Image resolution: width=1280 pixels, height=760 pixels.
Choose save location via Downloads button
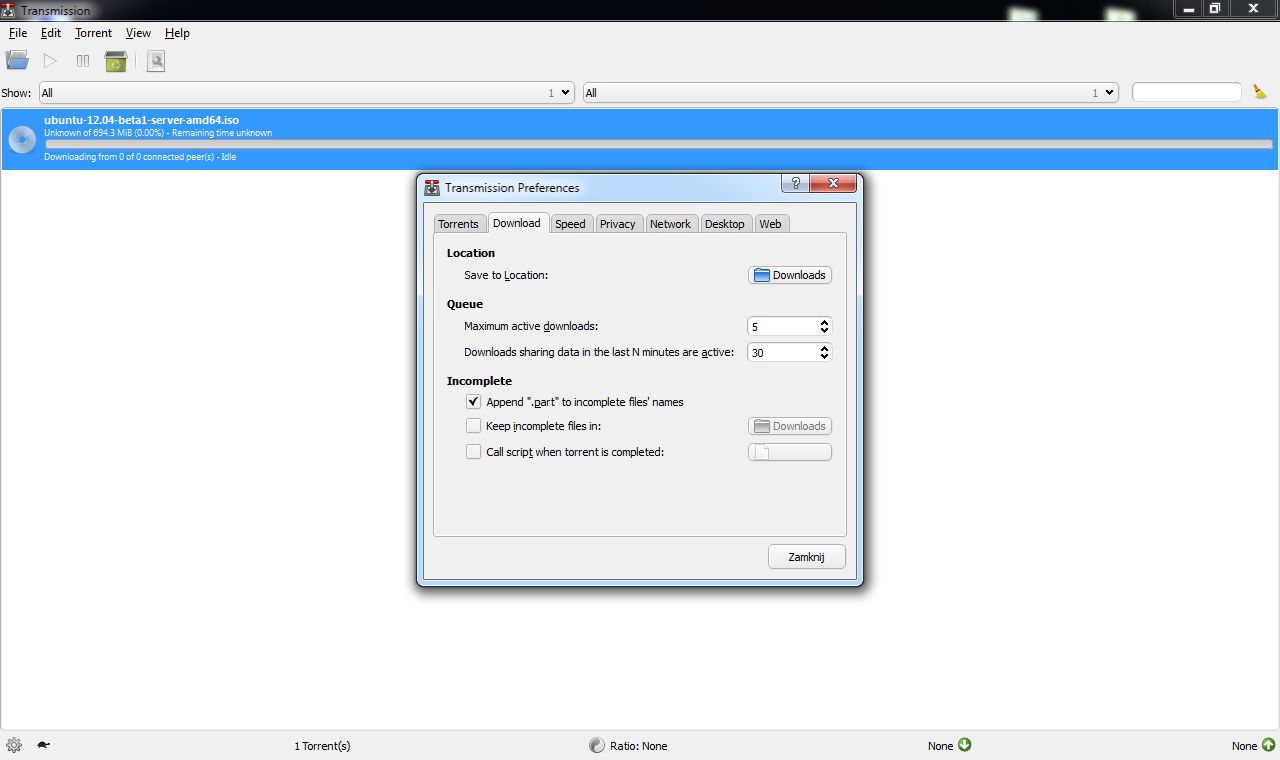pos(790,275)
